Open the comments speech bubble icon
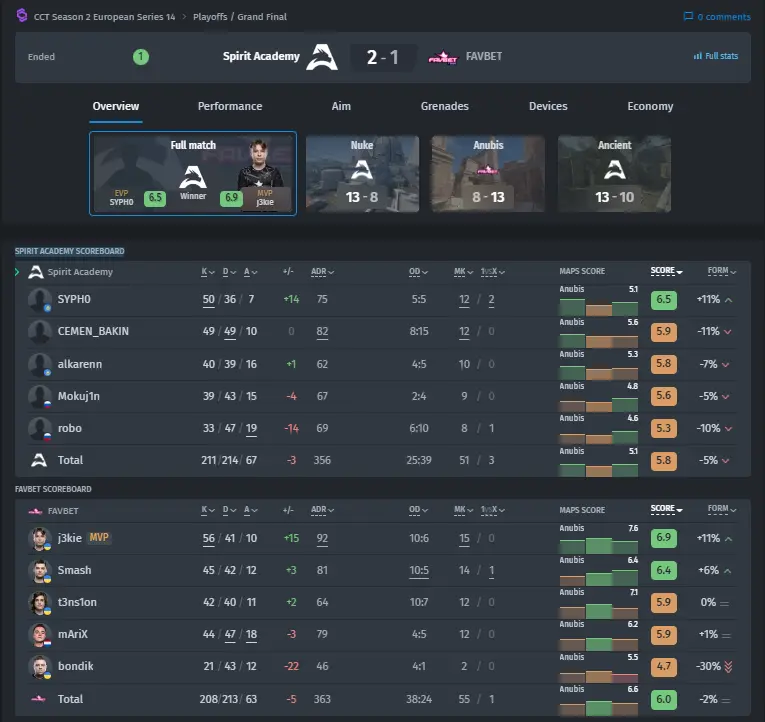The width and height of the screenshot is (765, 722). click(x=688, y=17)
